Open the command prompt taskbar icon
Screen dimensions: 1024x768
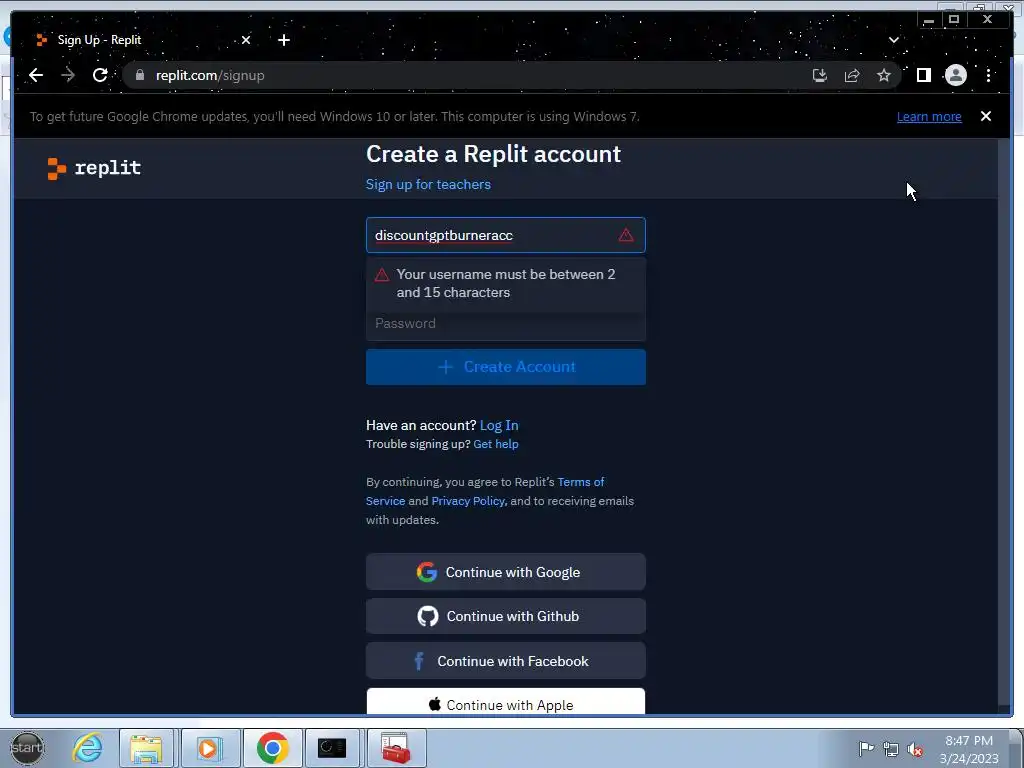pos(332,748)
